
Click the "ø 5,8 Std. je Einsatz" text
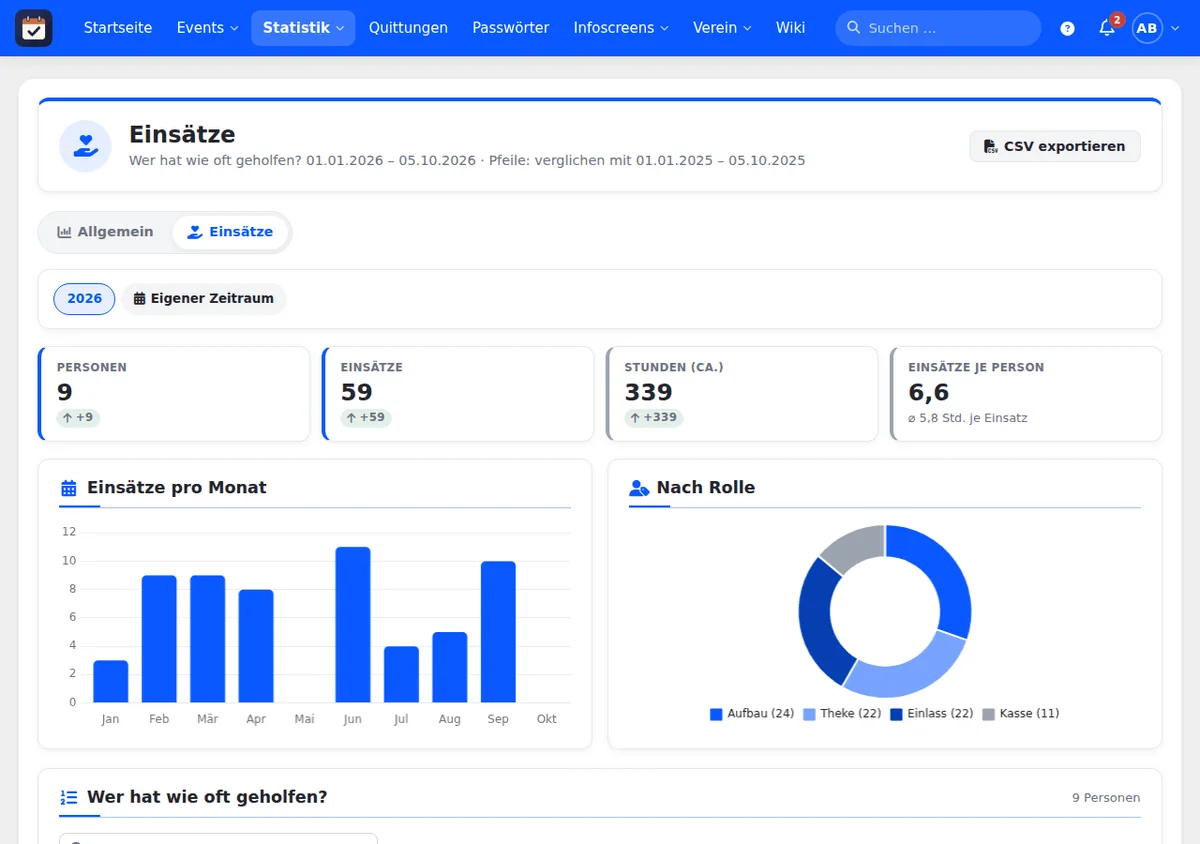pos(968,418)
